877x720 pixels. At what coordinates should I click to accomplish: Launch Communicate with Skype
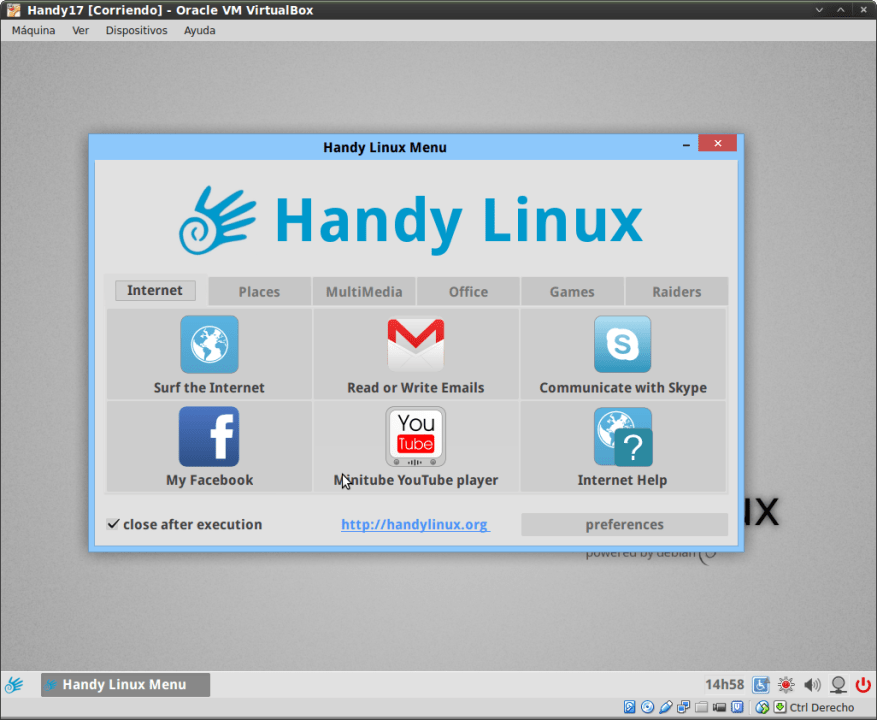622,343
